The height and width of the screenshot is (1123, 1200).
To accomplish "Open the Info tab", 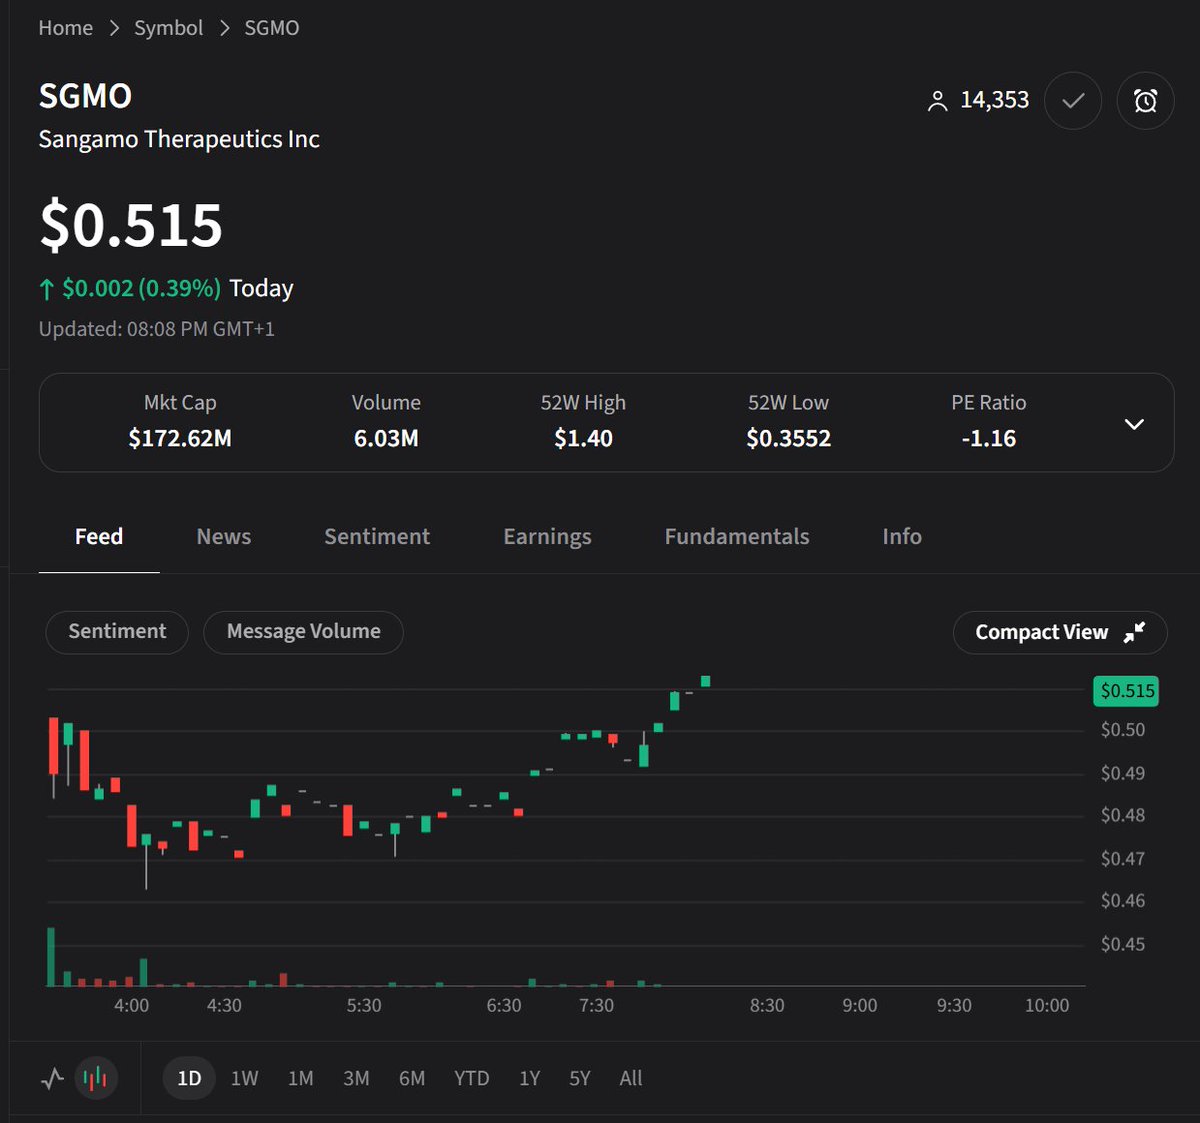I will point(902,537).
